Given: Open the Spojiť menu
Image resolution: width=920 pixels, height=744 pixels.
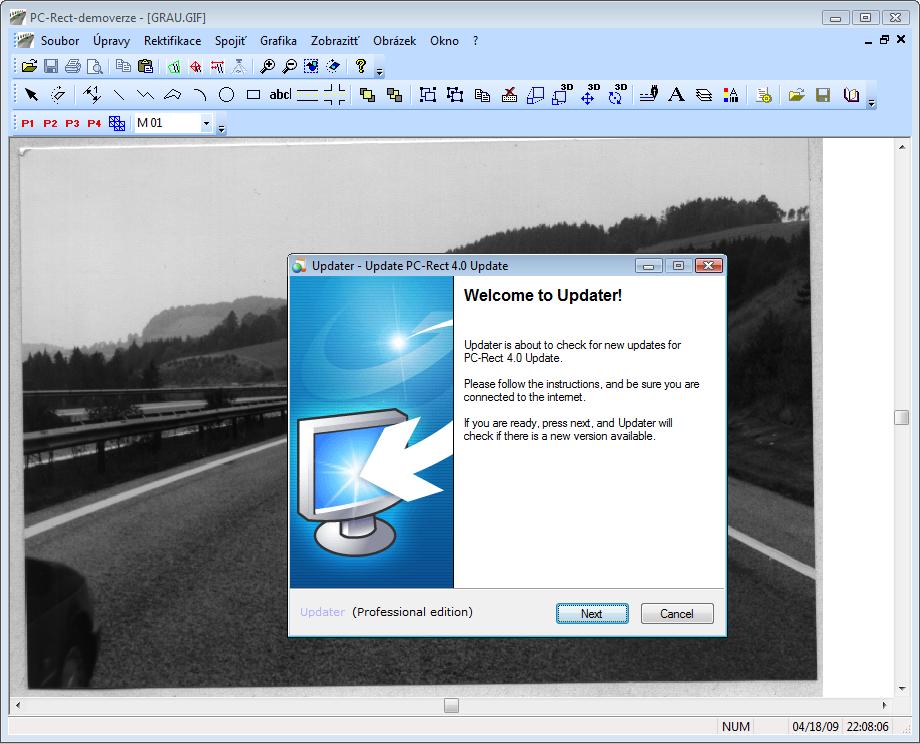Looking at the screenshot, I should [231, 40].
